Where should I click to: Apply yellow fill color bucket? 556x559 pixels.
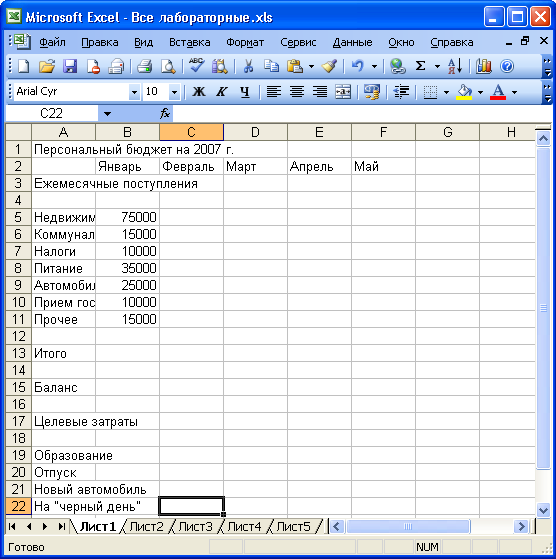[x=464, y=92]
